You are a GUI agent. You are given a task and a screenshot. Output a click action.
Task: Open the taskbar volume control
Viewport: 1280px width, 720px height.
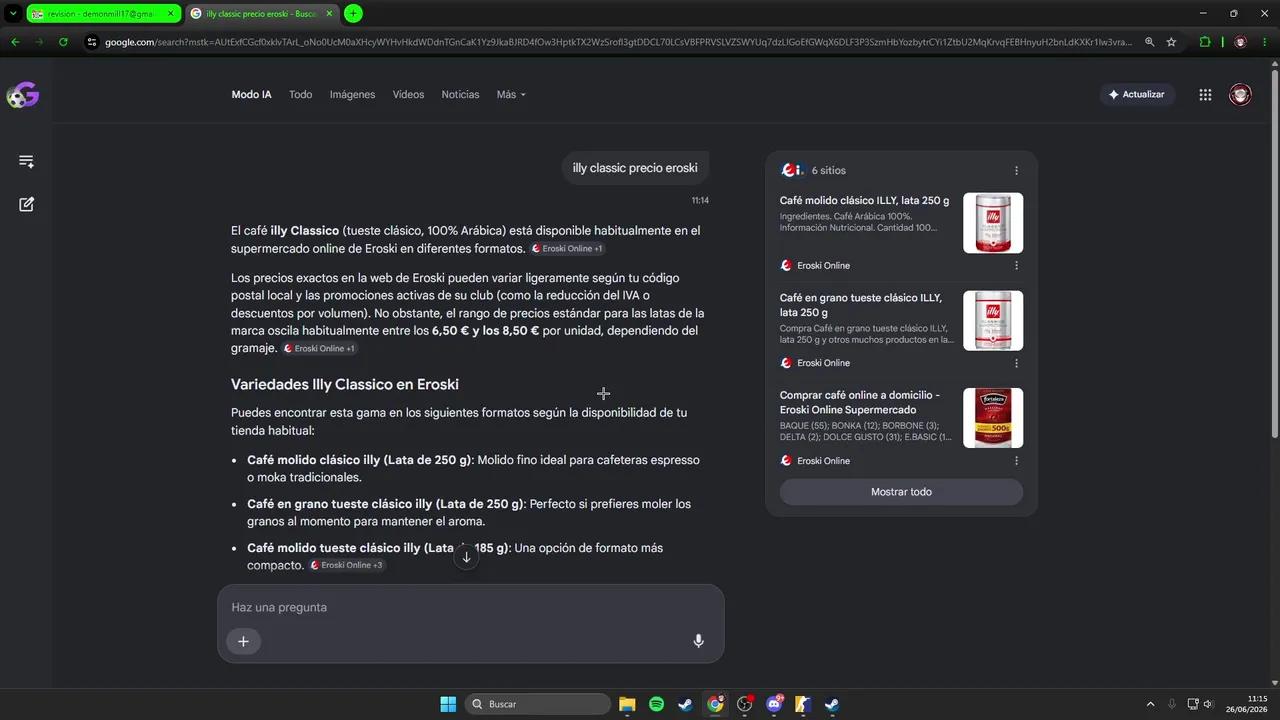(x=1208, y=704)
